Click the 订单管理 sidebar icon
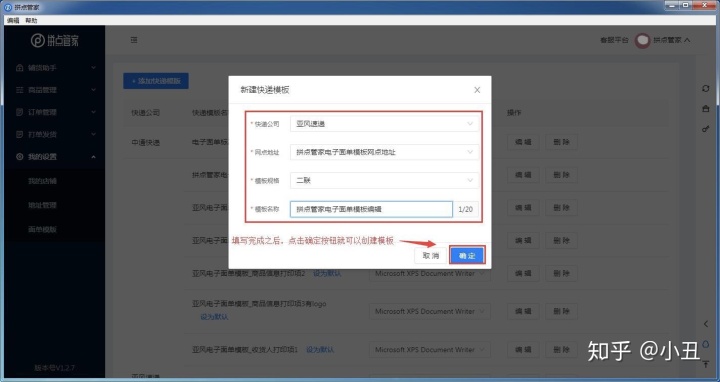This screenshot has width=720, height=382. [x=19, y=112]
